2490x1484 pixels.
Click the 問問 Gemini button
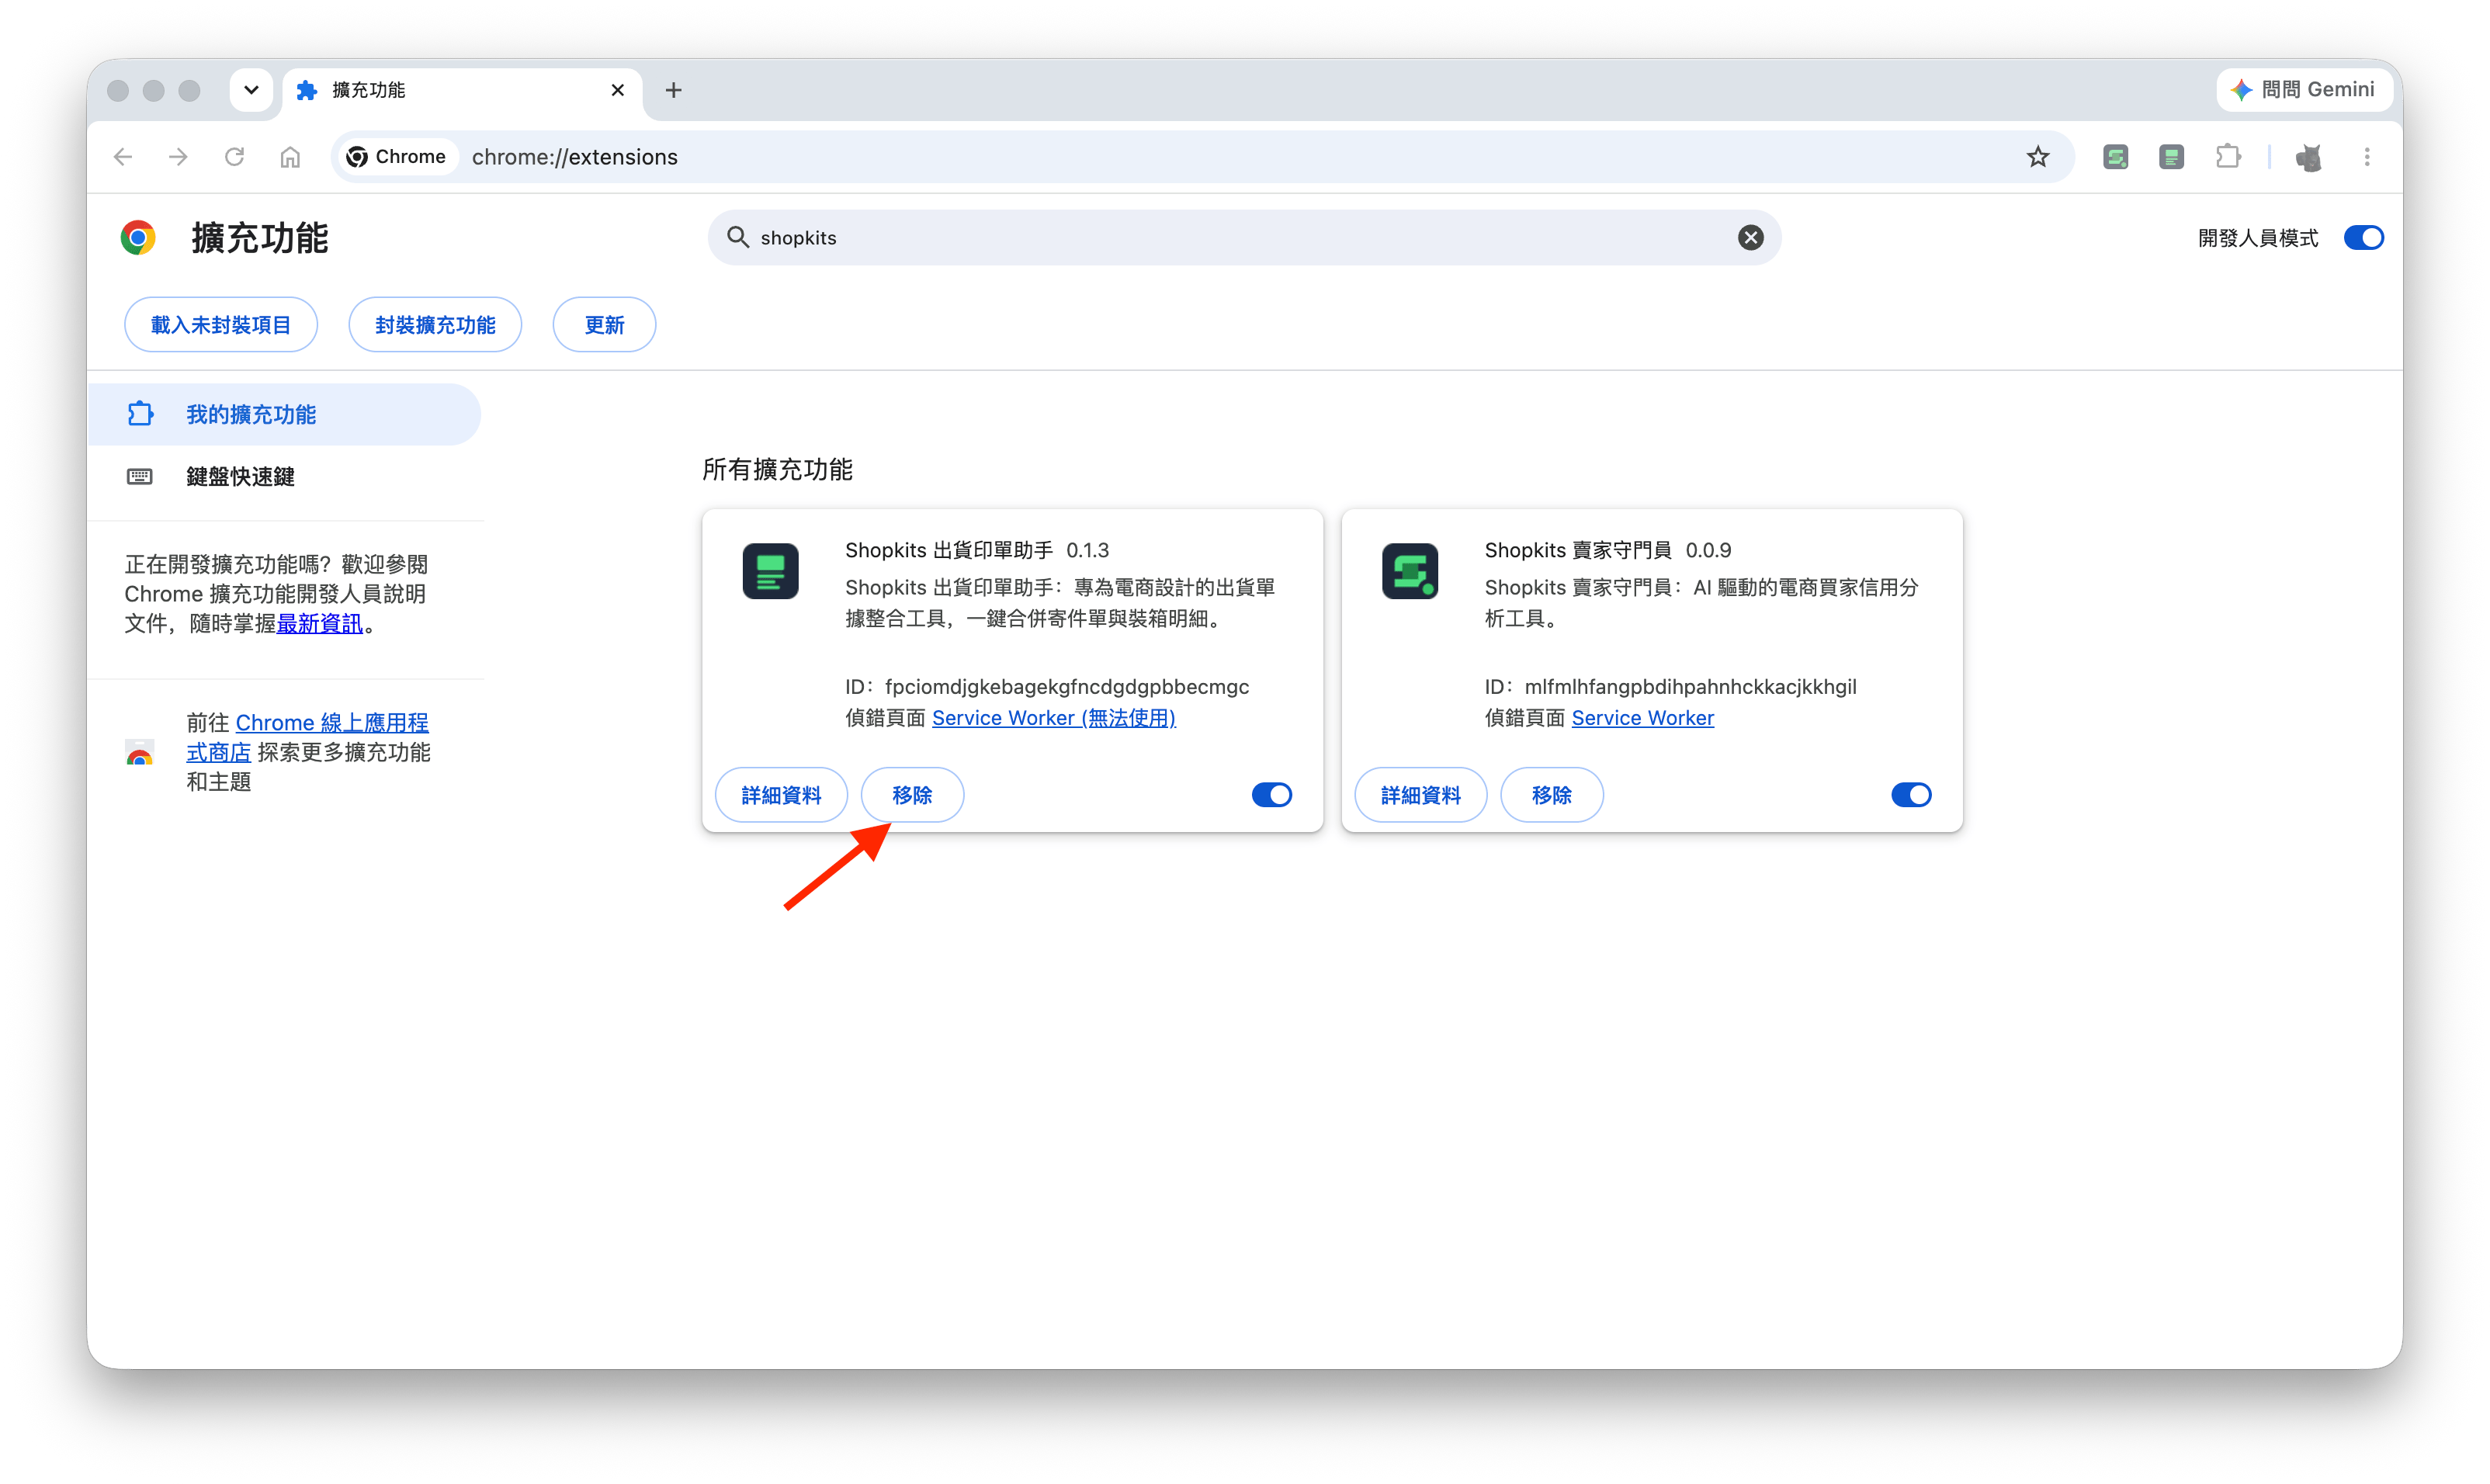[x=2304, y=90]
